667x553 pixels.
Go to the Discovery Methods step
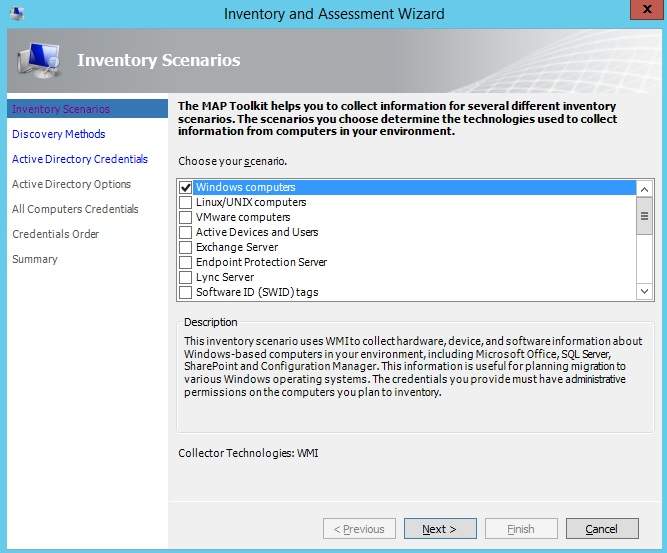(x=58, y=134)
